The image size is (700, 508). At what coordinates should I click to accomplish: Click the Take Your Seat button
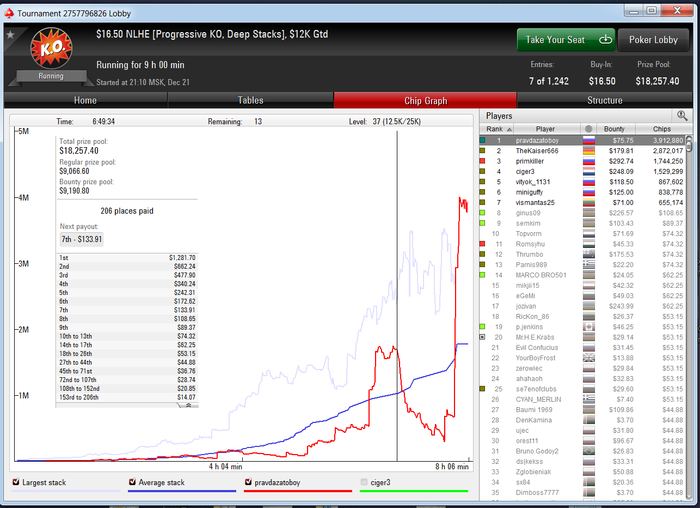click(x=566, y=40)
